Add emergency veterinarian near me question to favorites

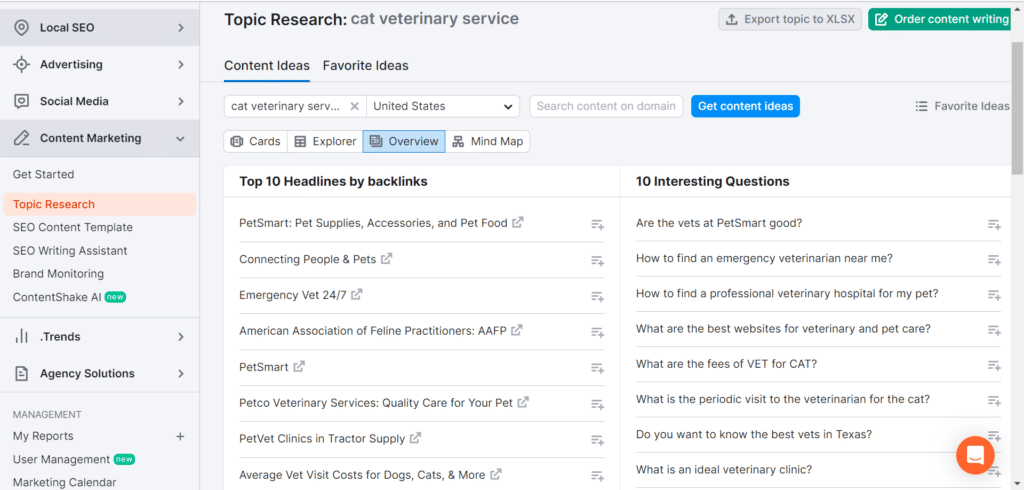[994, 259]
